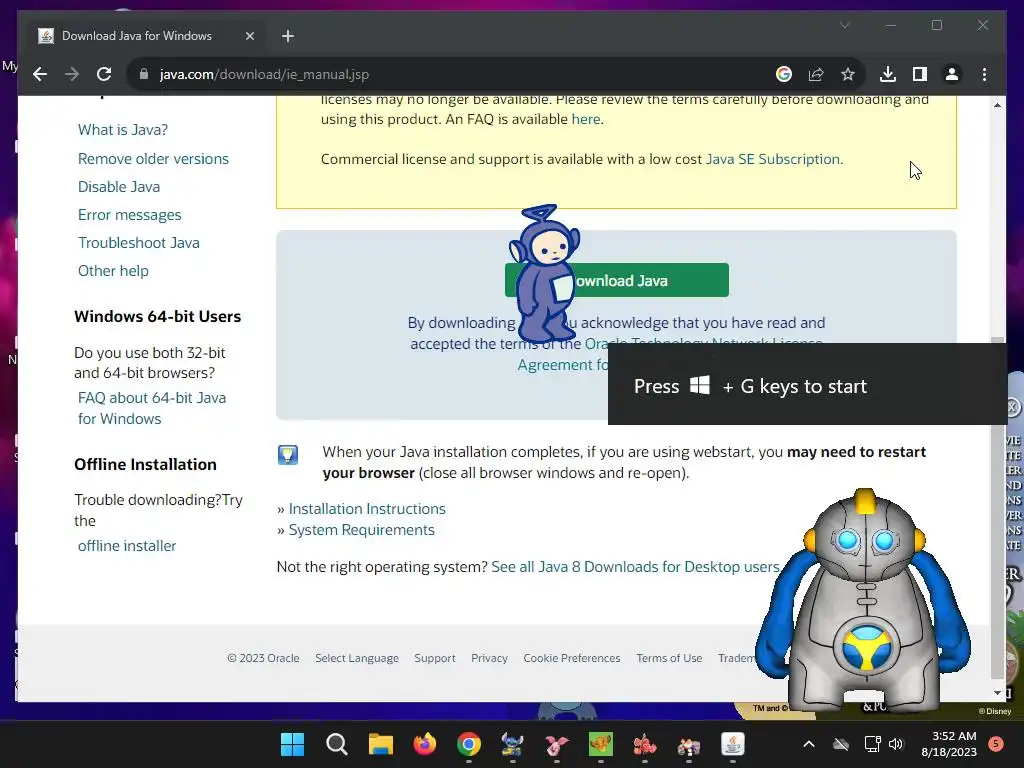Open the Stitch character taskbar app
Image resolution: width=1024 pixels, height=768 pixels.
[x=513, y=744]
